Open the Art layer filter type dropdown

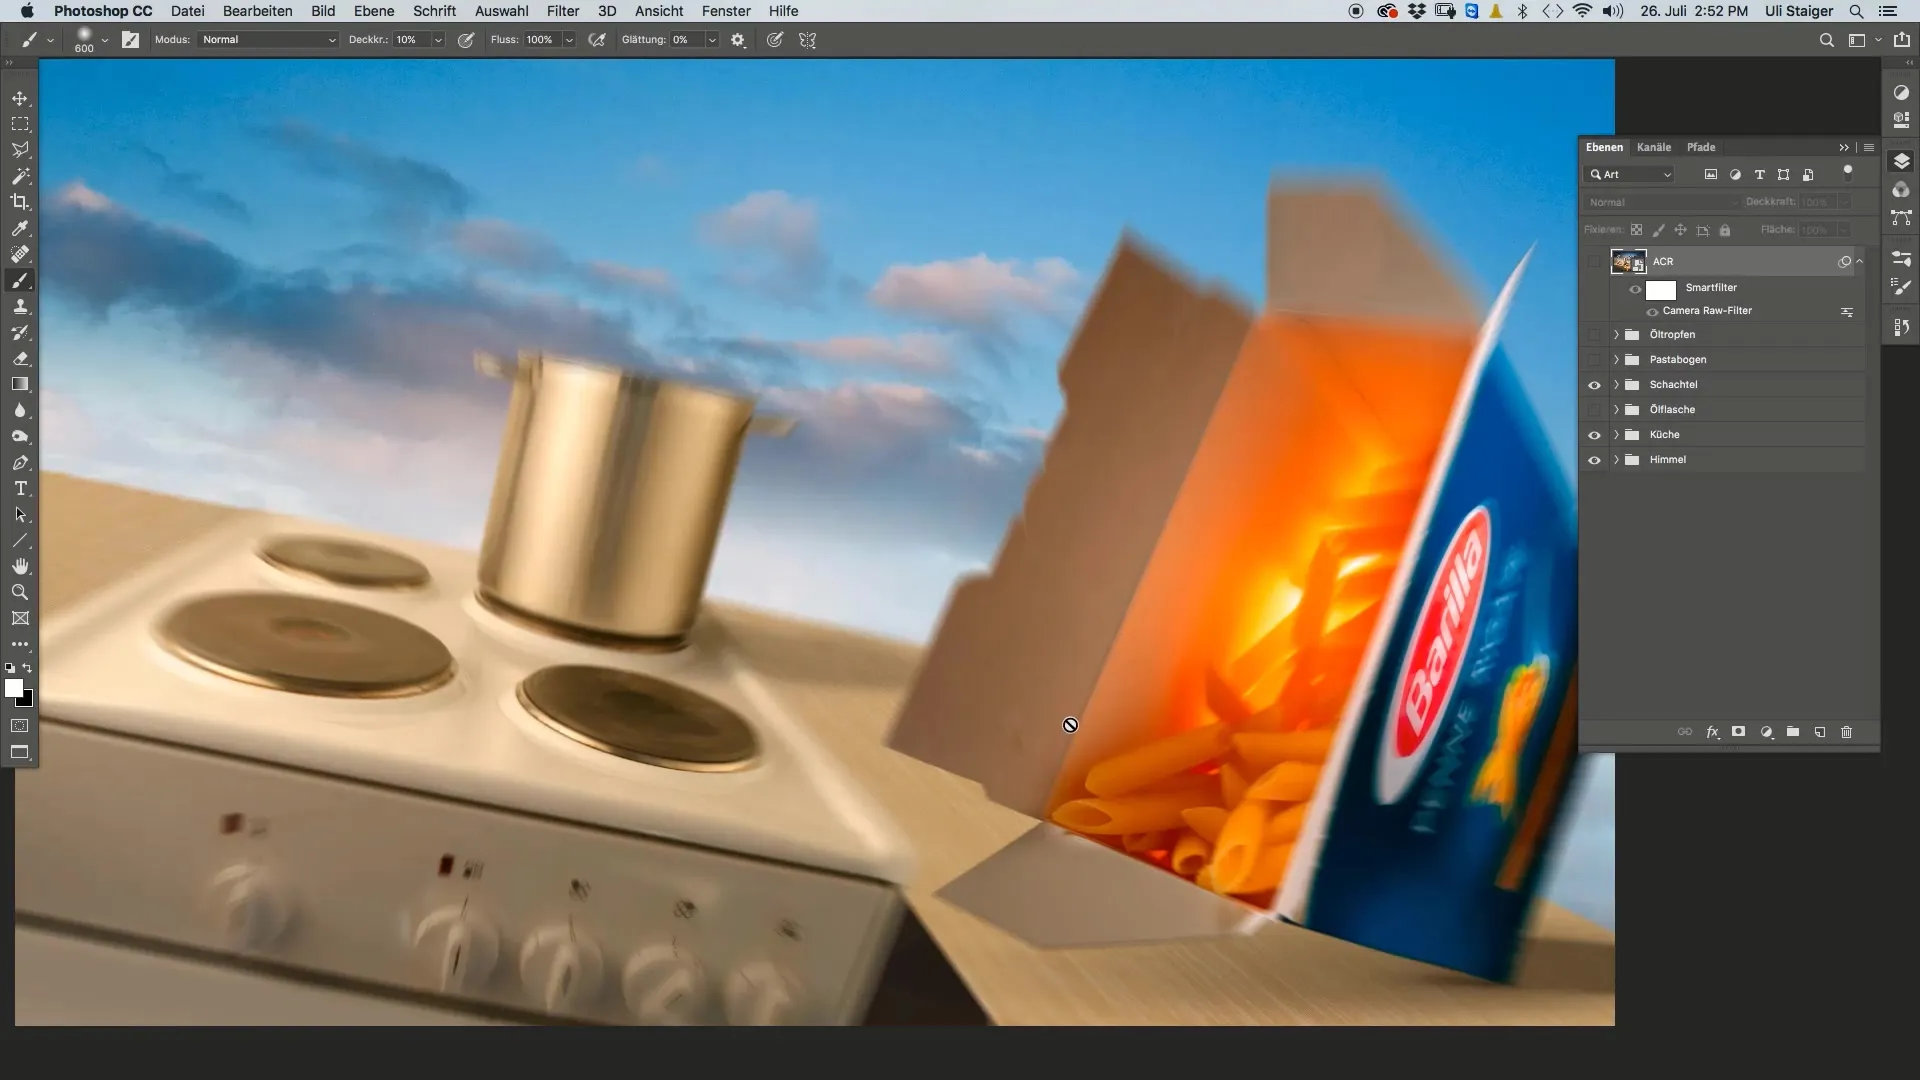tap(1630, 174)
